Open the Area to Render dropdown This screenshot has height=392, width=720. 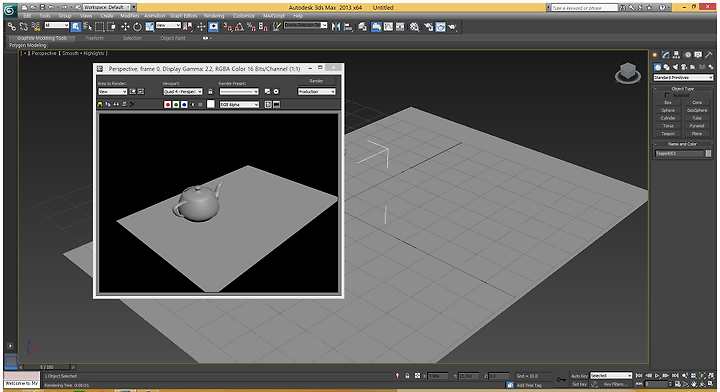112,92
